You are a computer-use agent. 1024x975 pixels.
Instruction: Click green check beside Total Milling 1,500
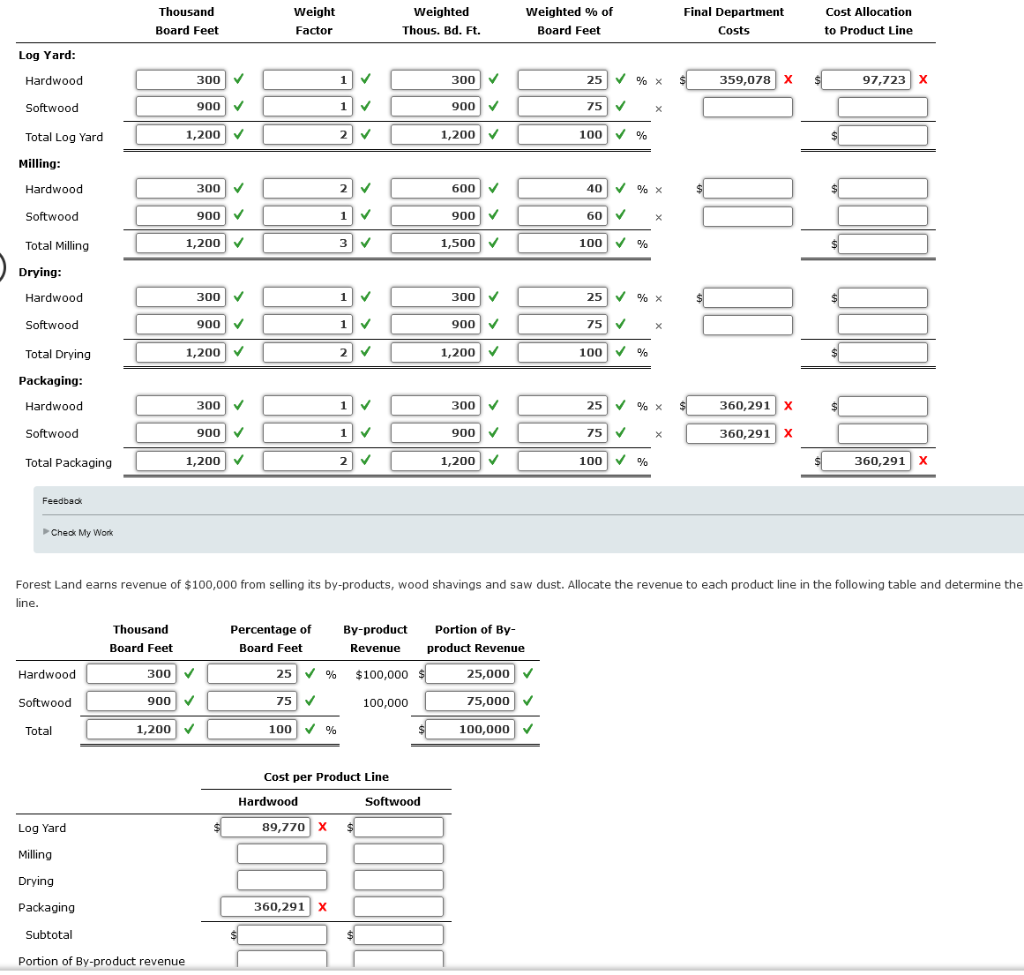493,242
